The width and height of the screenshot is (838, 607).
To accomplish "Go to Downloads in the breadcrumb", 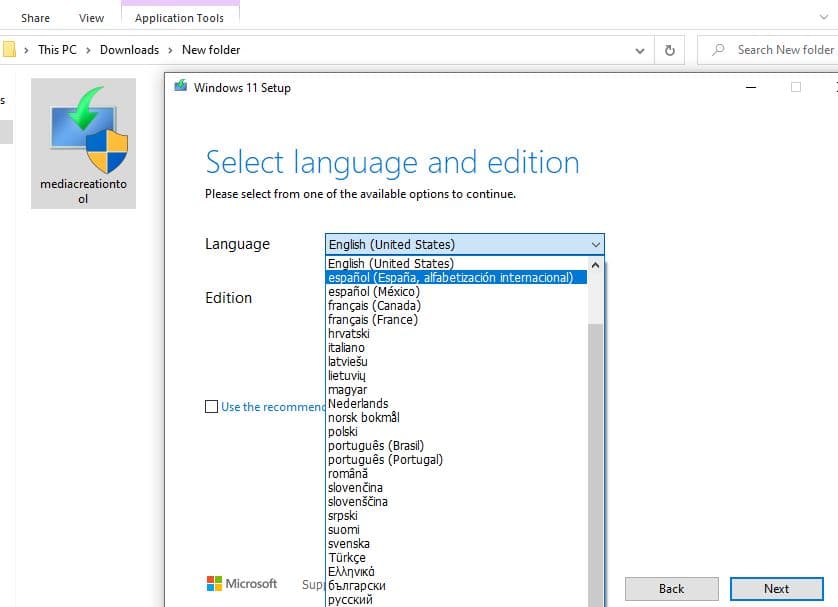I will point(129,50).
